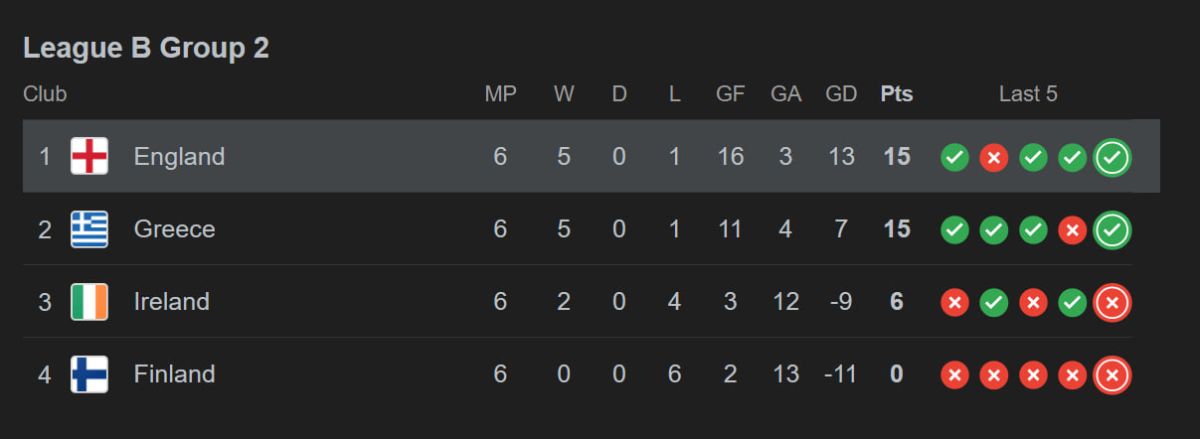Click the Ireland flag icon
Image resolution: width=1200 pixels, height=439 pixels.
pyautogui.click(x=89, y=302)
